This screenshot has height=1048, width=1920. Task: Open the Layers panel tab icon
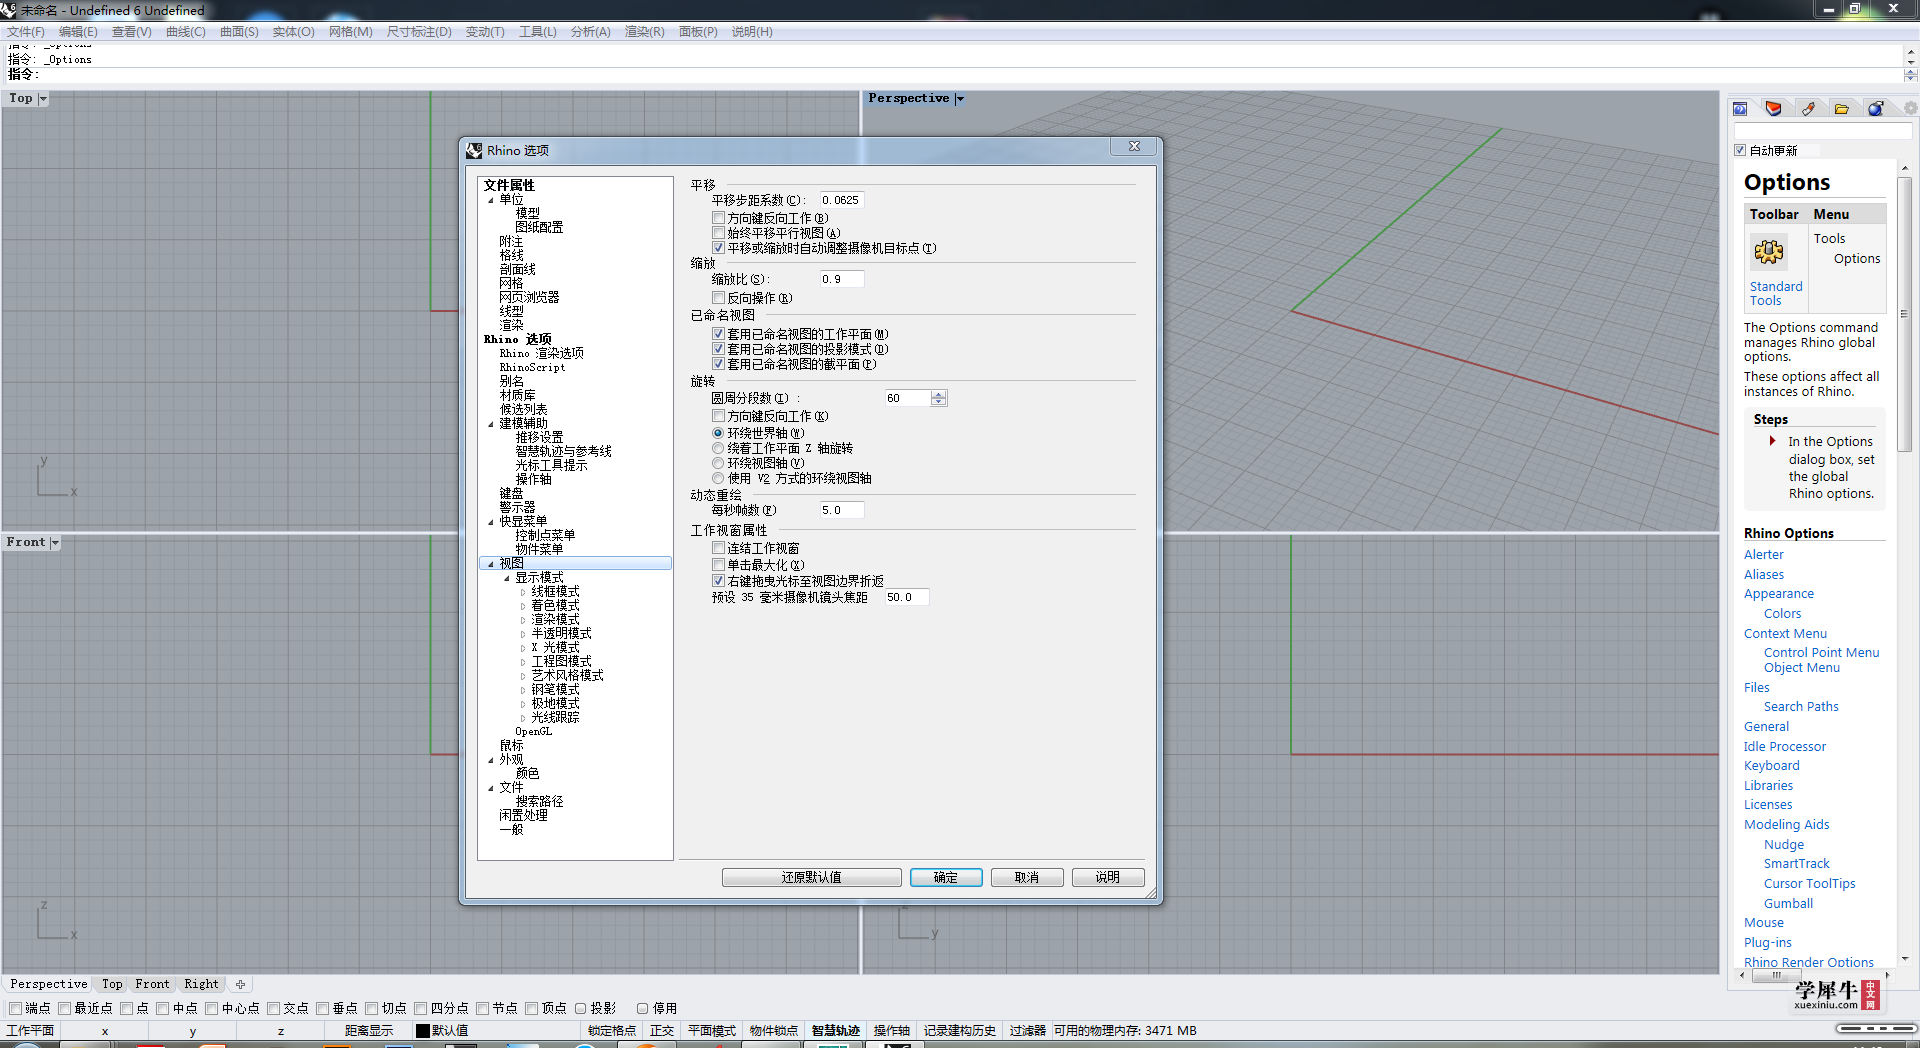pyautogui.click(x=1774, y=109)
